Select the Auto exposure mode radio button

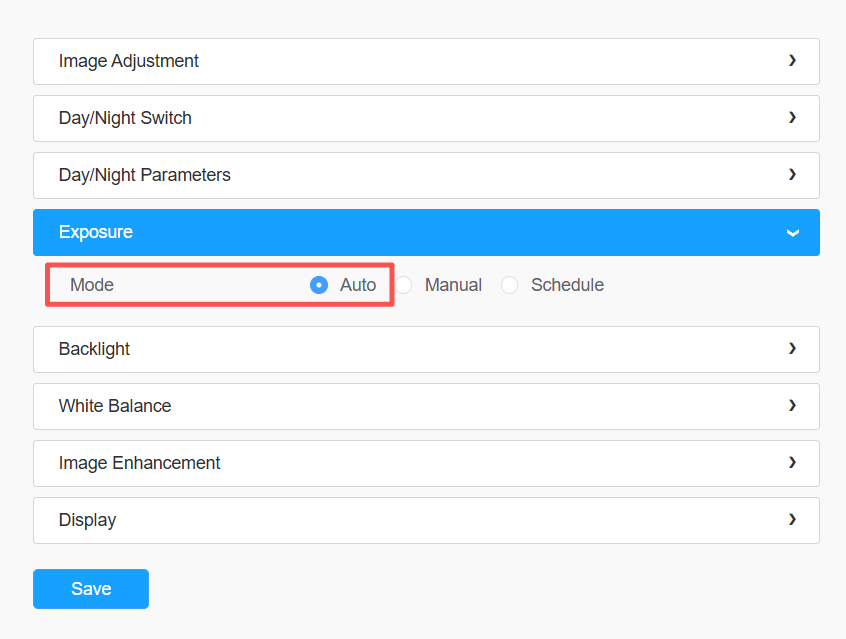319,284
